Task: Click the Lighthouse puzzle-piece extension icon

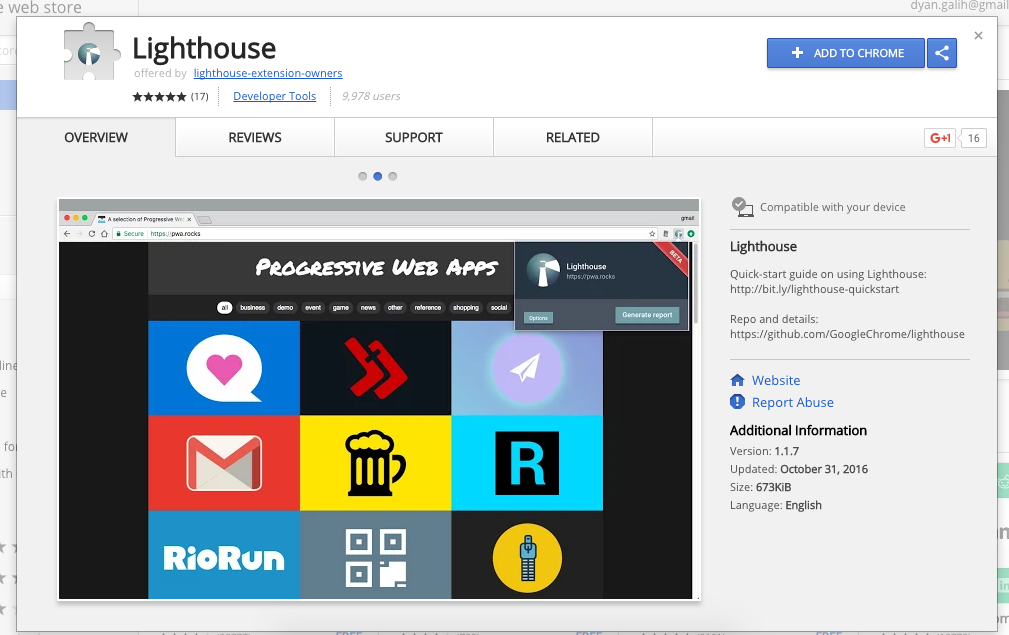Action: [x=91, y=52]
